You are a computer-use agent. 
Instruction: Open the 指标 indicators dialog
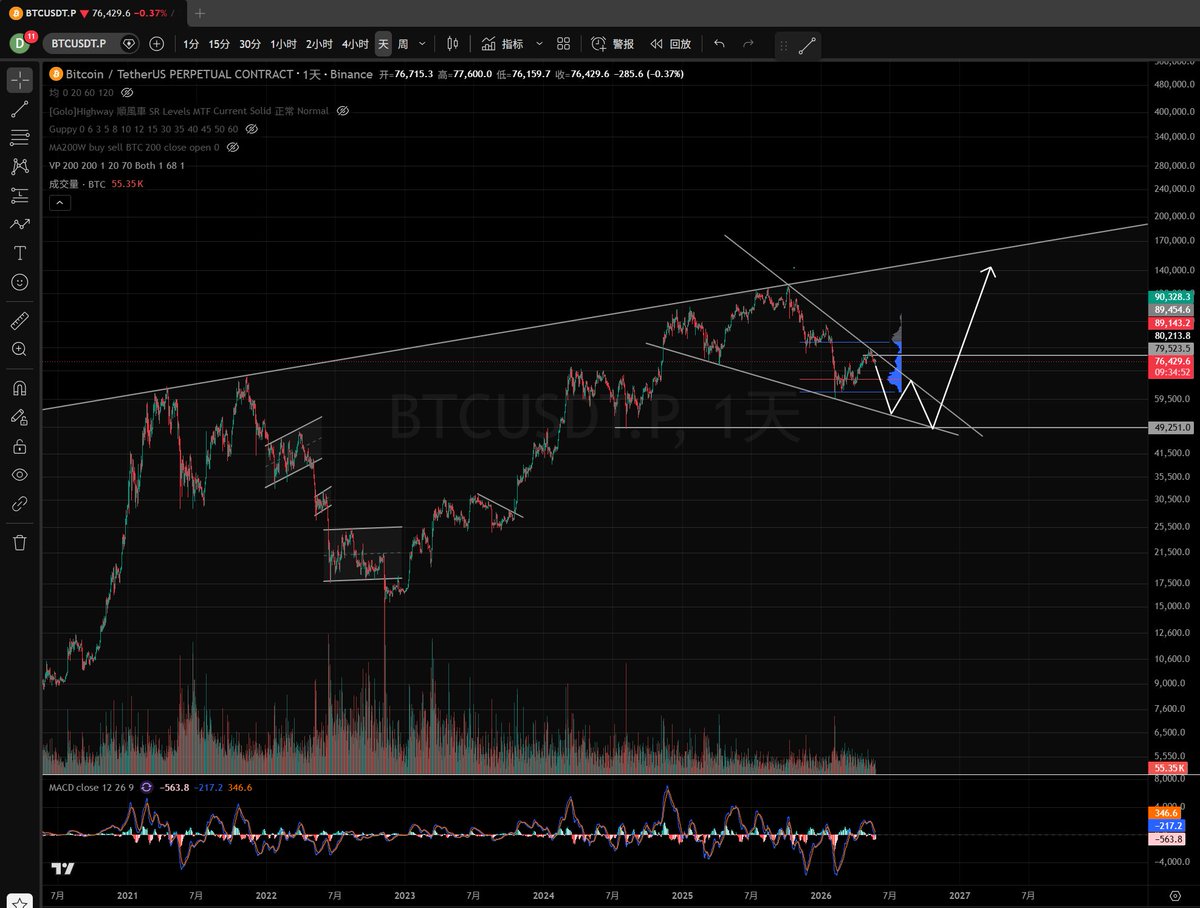[x=502, y=44]
